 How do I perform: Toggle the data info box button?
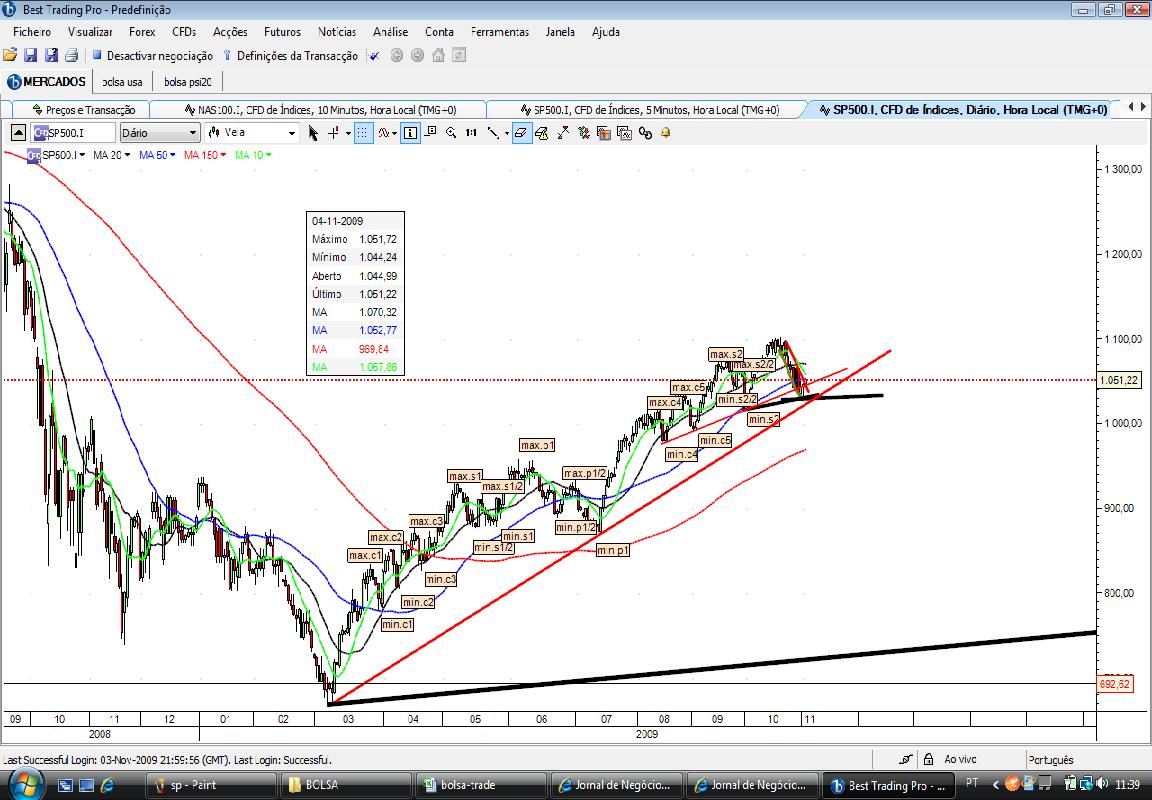pos(410,133)
